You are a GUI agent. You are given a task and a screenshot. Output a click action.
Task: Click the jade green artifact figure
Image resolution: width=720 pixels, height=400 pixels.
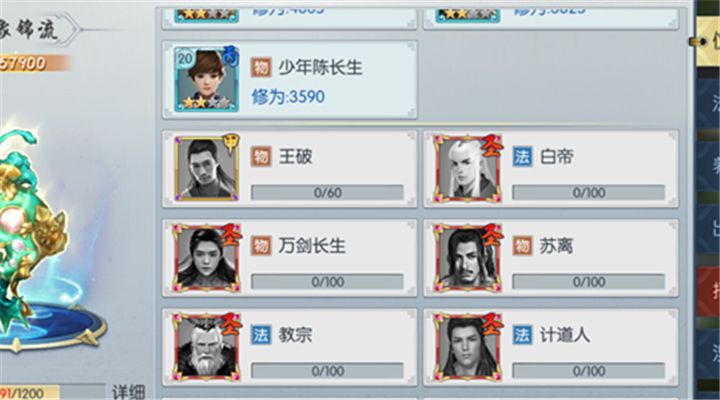(34, 230)
